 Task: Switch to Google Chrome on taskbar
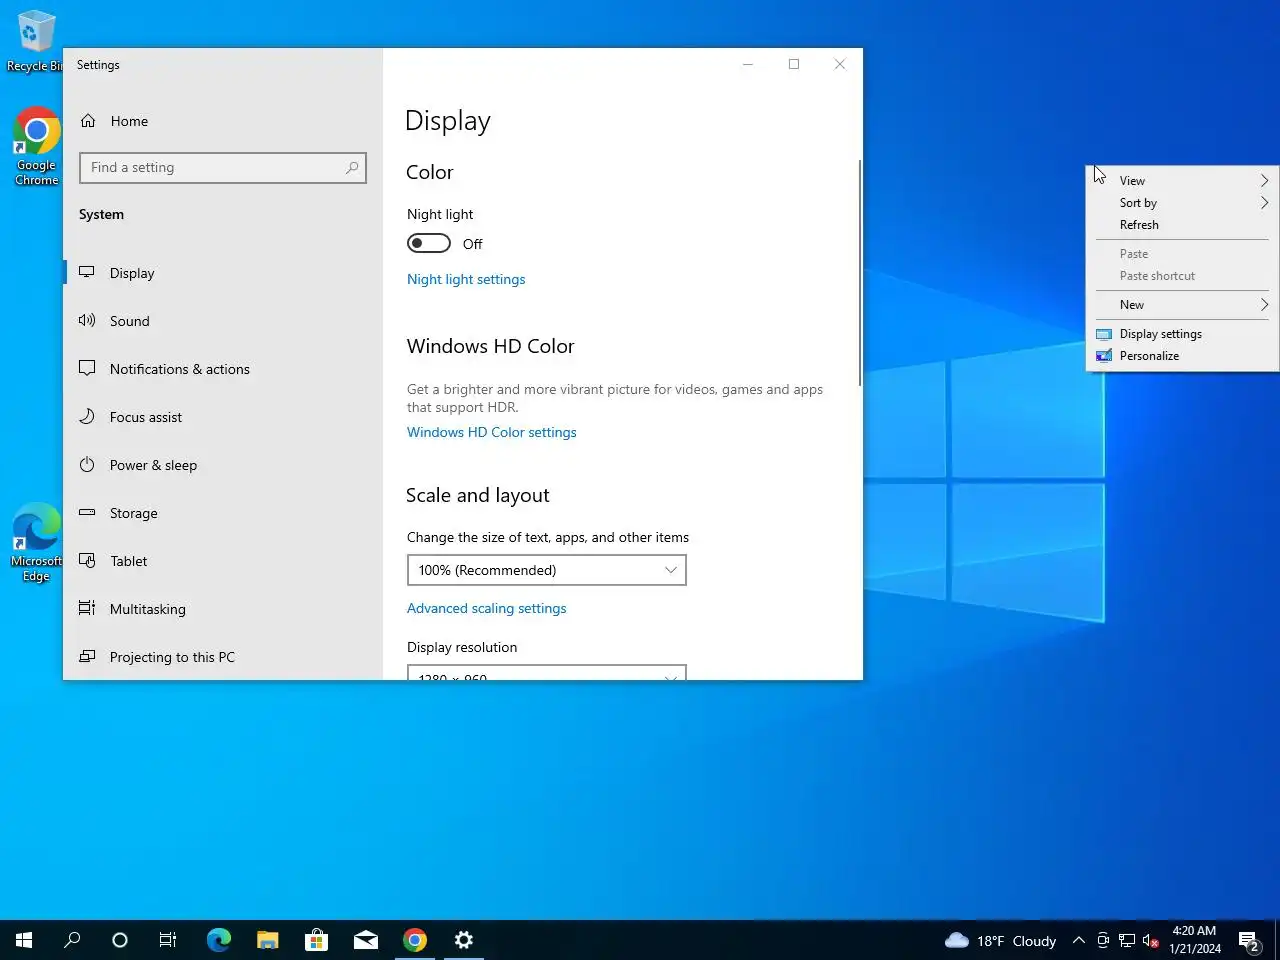pyautogui.click(x=414, y=940)
